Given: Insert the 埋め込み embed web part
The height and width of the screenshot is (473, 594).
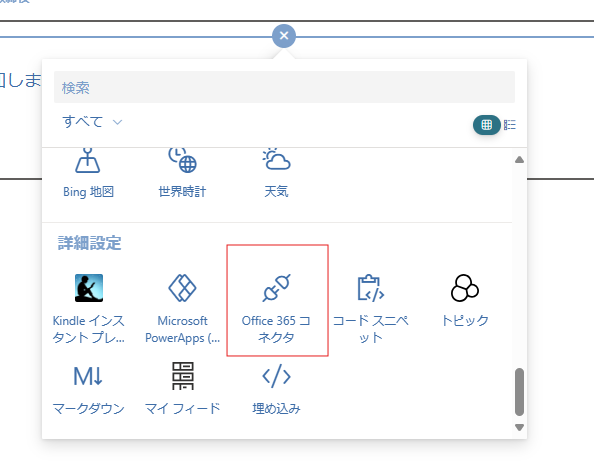Looking at the screenshot, I should 277,389.
